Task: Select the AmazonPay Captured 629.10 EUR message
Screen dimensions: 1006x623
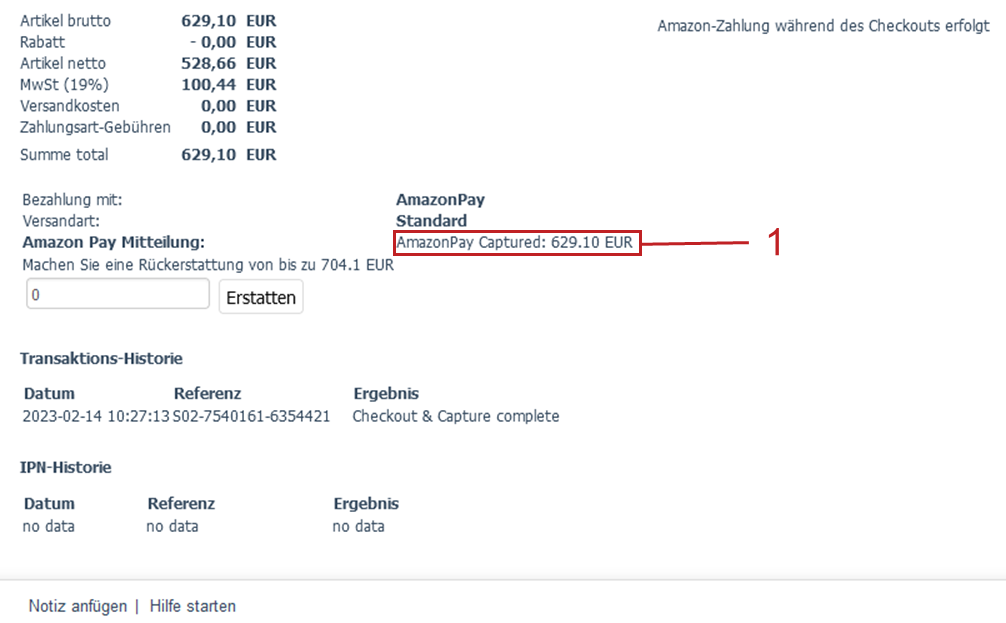Action: coord(515,242)
